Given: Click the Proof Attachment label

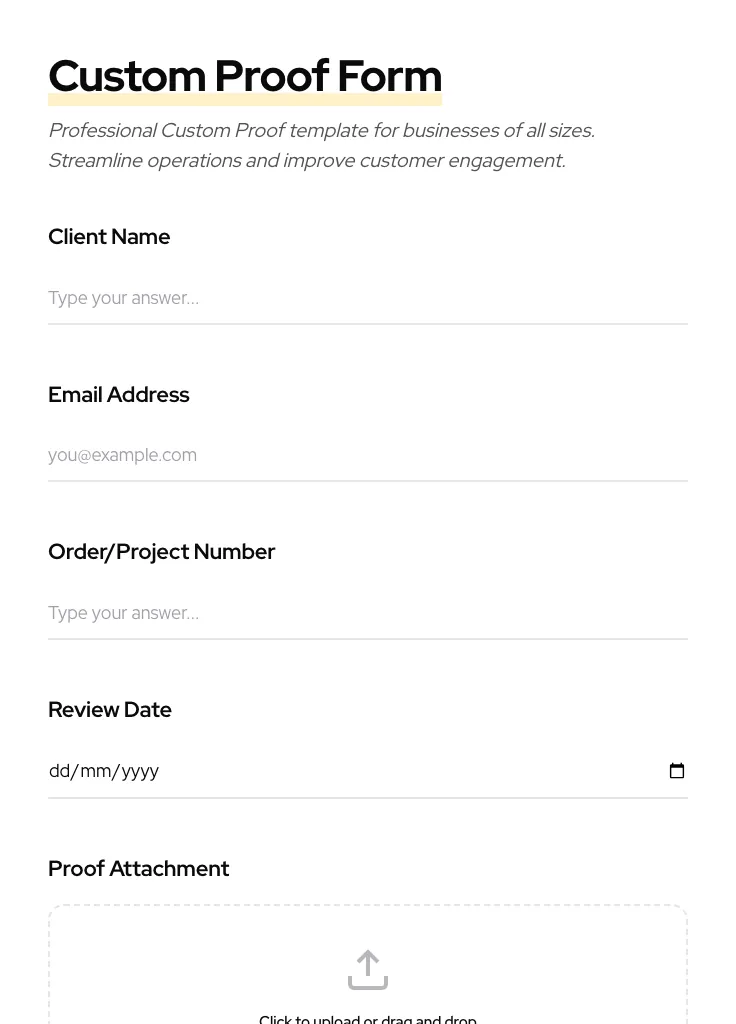Looking at the screenshot, I should pyautogui.click(x=139, y=869).
